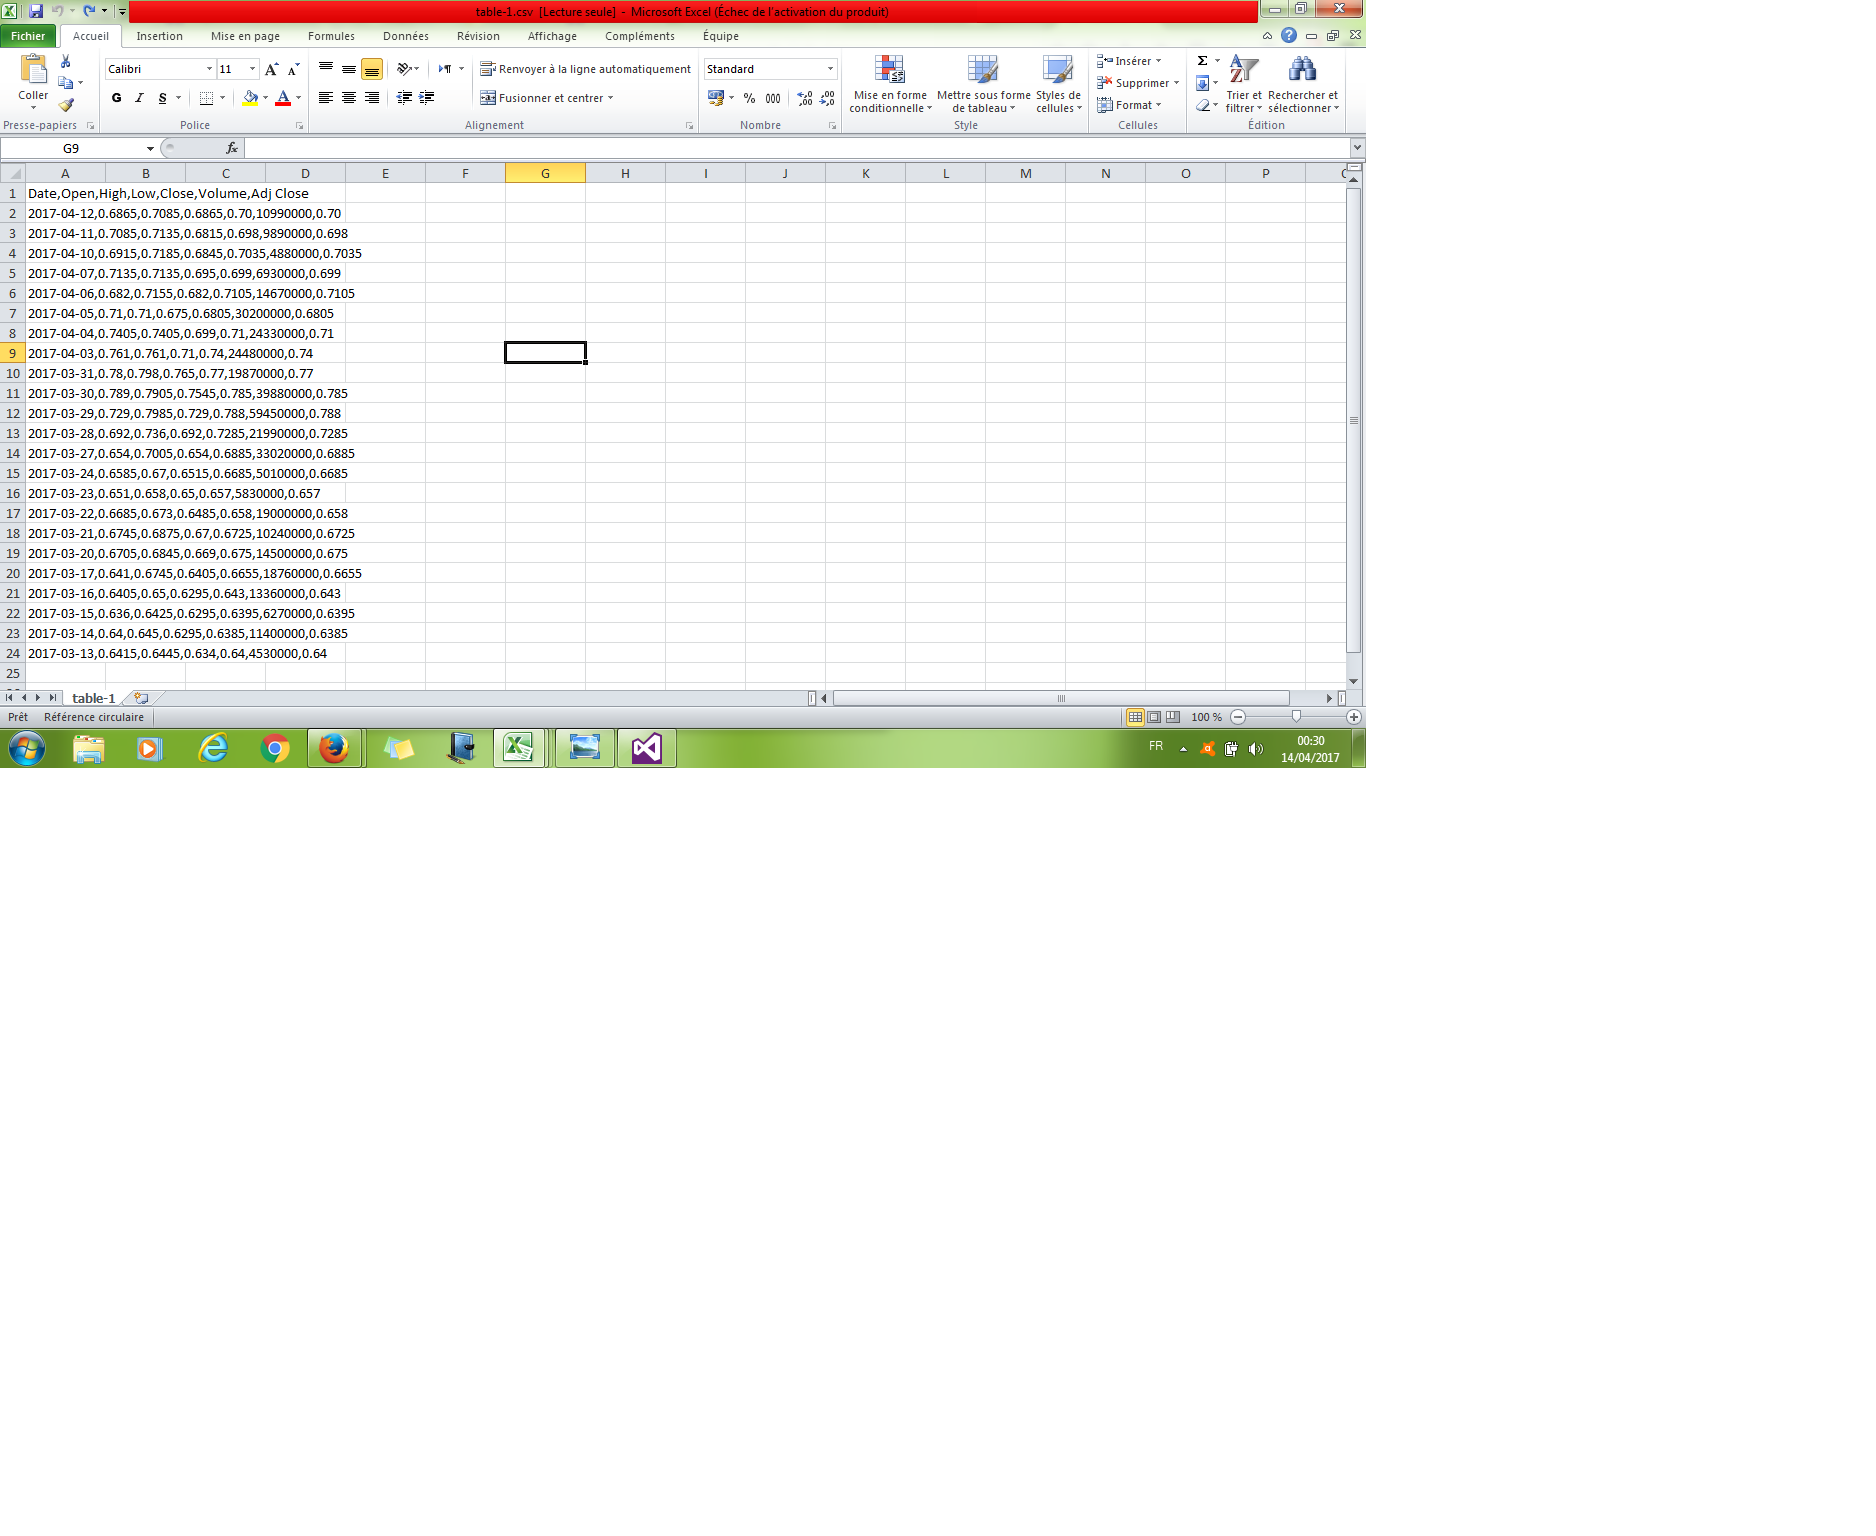This screenshot has width=1876, height=1536.
Task: Click the AutoSum sigma icon
Action: tap(1202, 61)
